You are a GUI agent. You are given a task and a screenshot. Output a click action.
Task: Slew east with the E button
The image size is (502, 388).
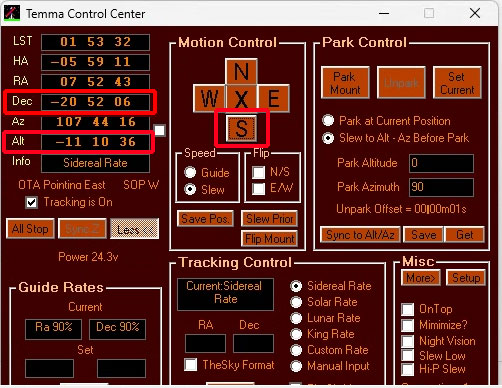point(273,99)
